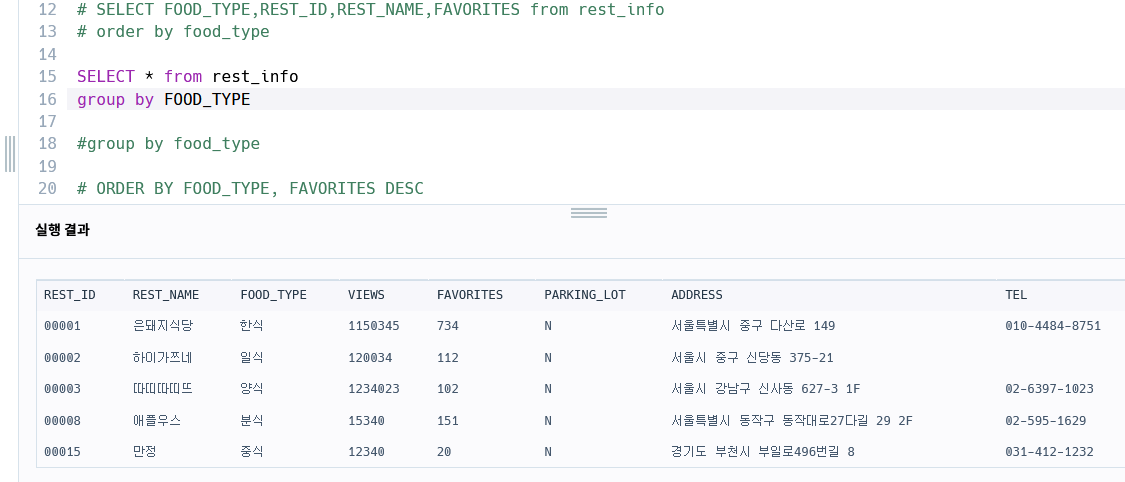Click the REST_NAME column header
Screen dimensions: 1125x482
[166, 295]
